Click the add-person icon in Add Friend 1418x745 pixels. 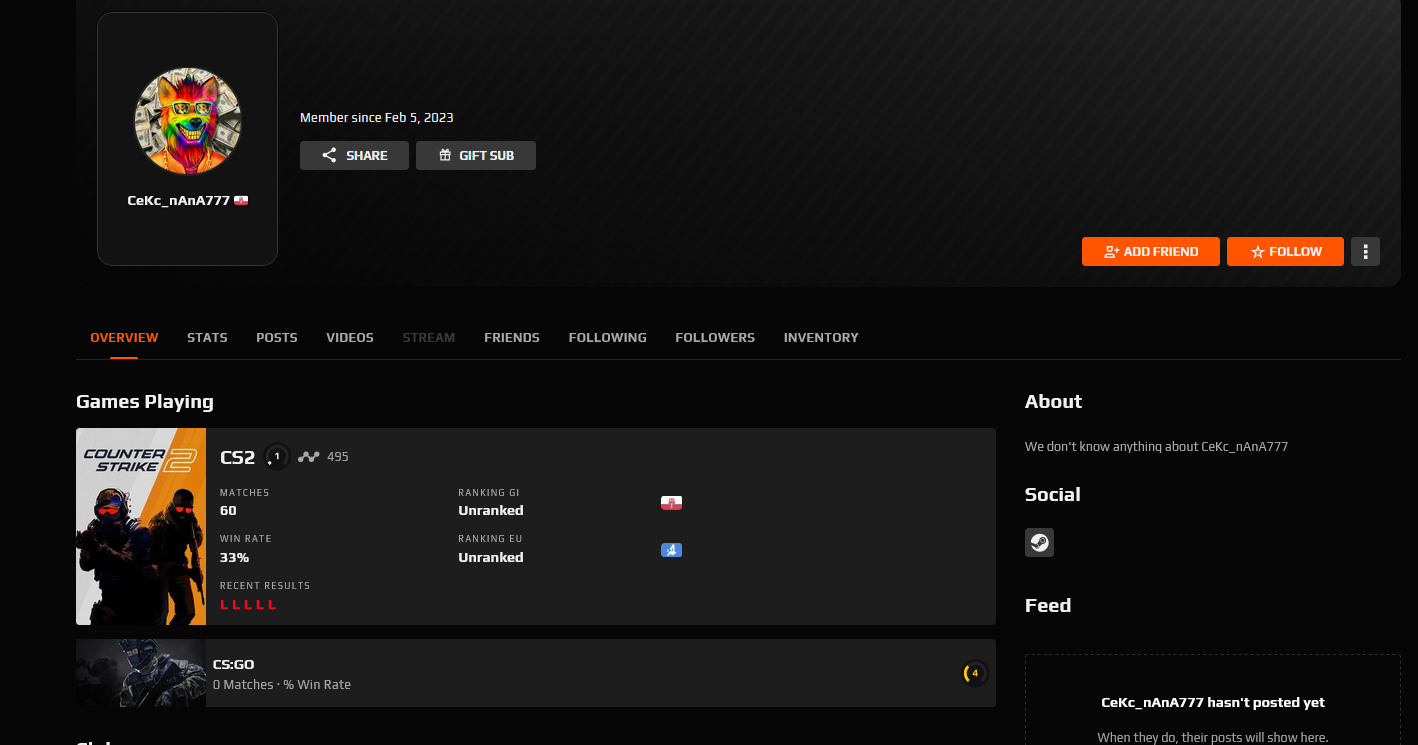[1111, 252]
